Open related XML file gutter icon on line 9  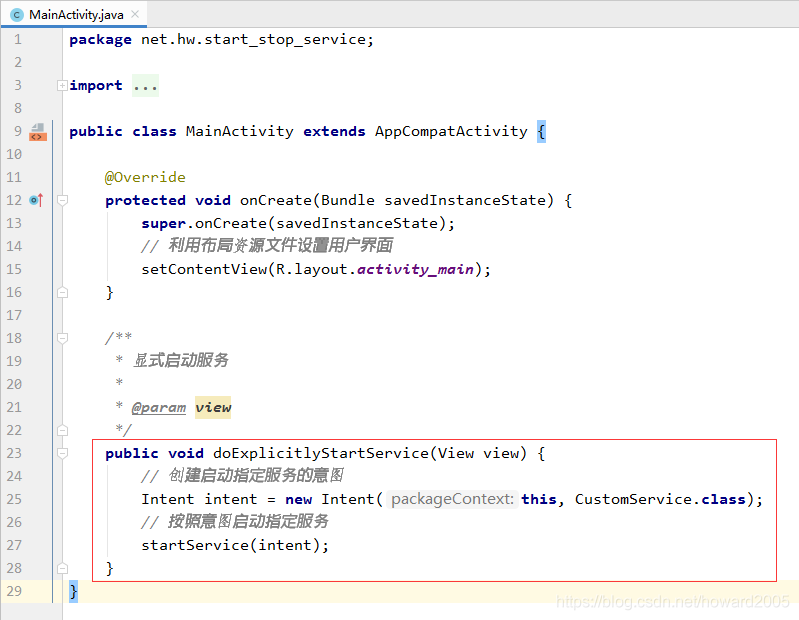[x=38, y=132]
